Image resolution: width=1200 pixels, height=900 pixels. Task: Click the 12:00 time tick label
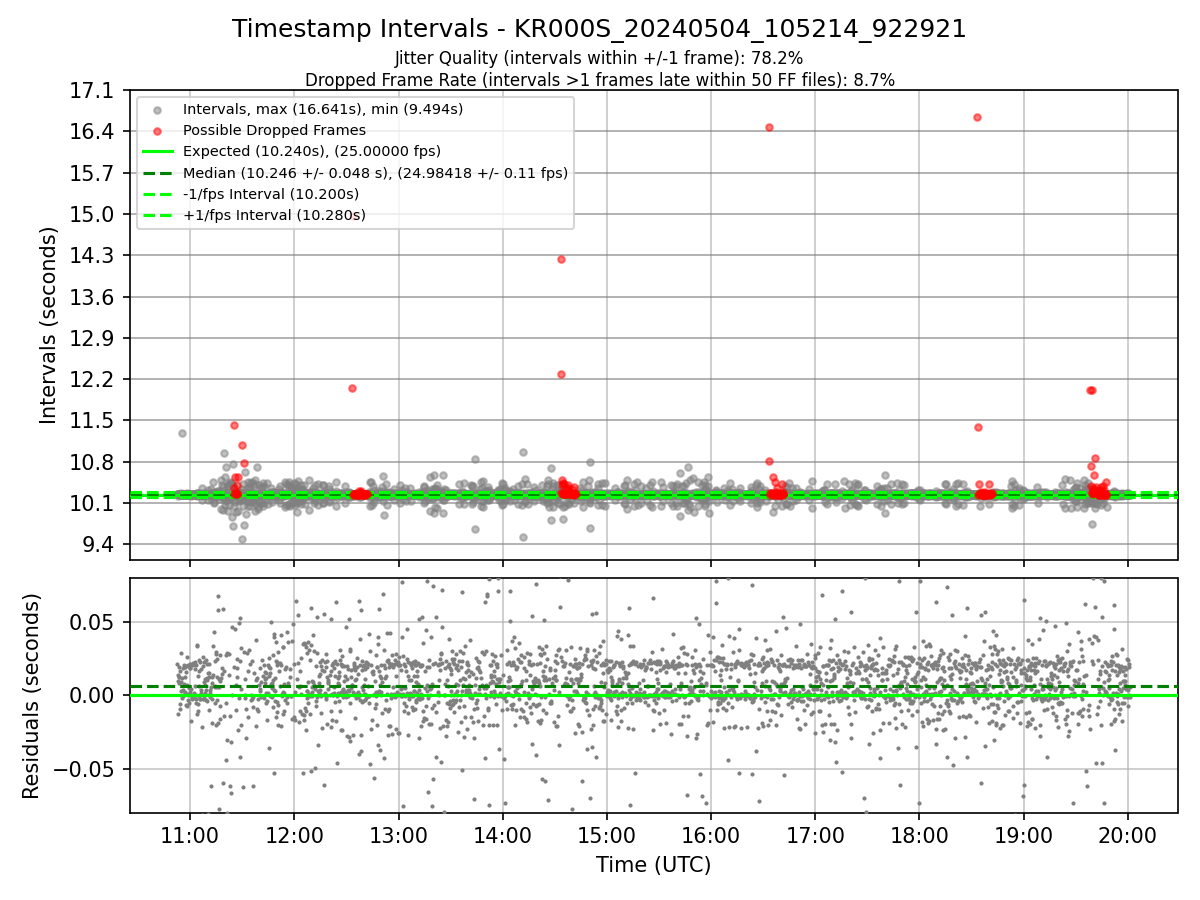click(294, 834)
